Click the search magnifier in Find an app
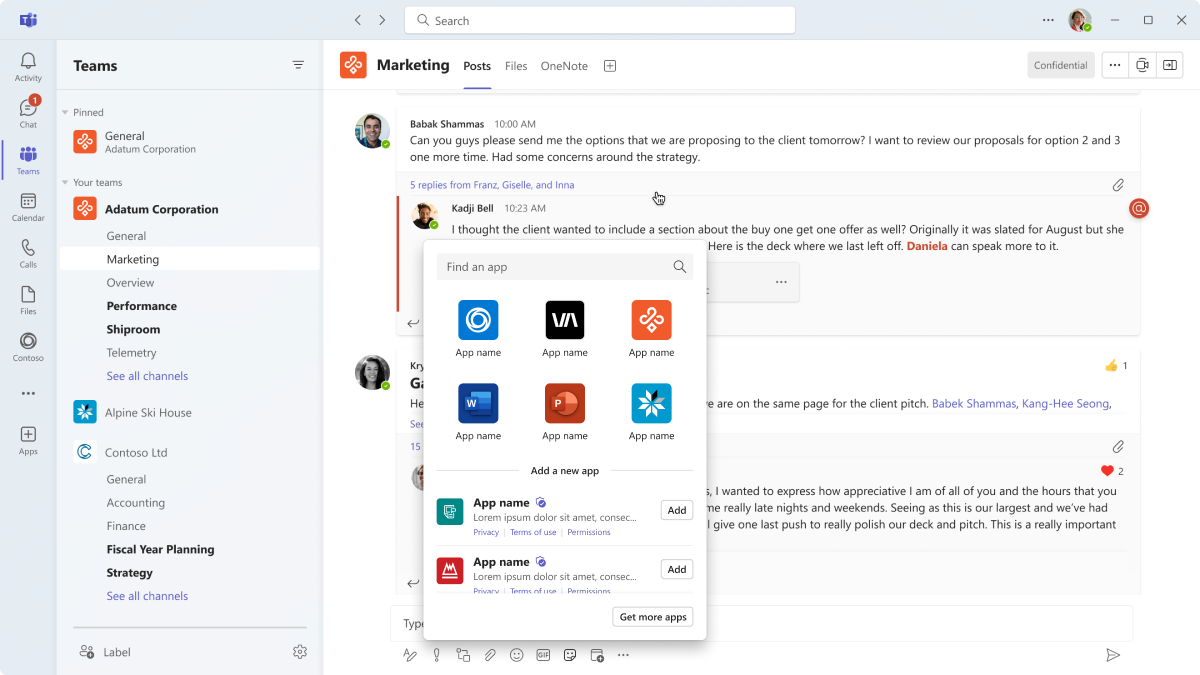 [x=680, y=267]
